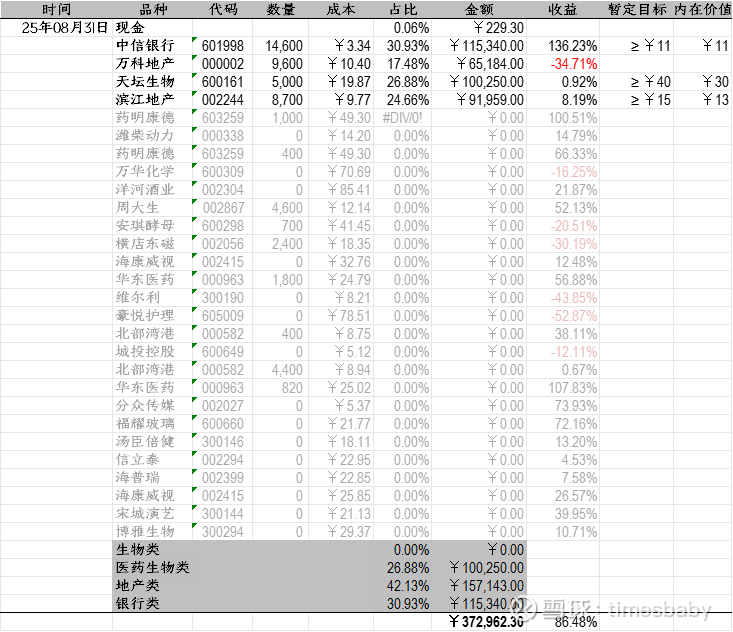Select quantity cell 14,600
Image resolution: width=733 pixels, height=632 pixels.
pyautogui.click(x=280, y=46)
